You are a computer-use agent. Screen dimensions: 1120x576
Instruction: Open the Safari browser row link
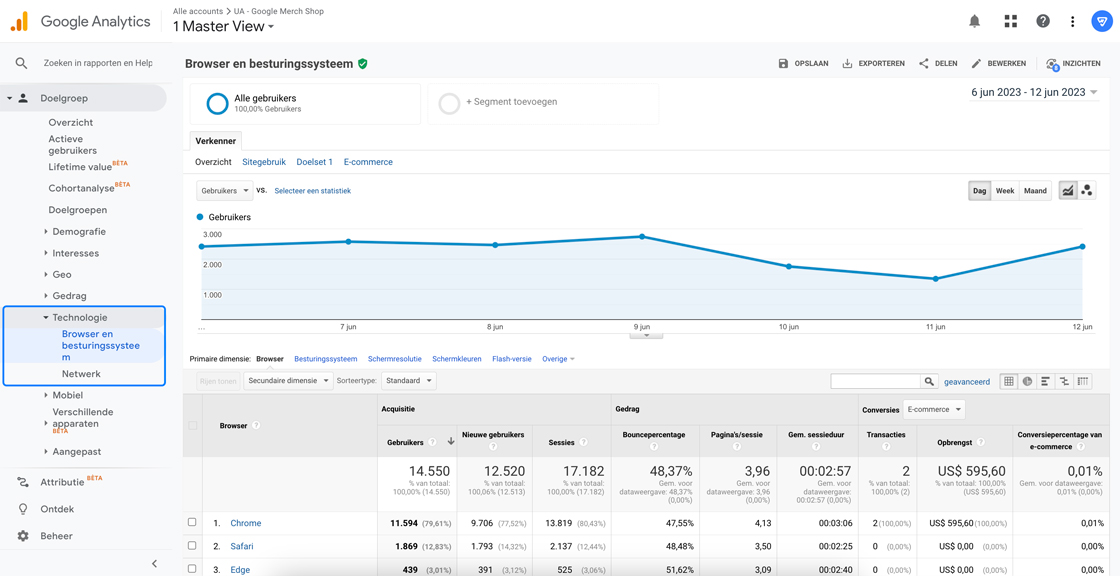pyautogui.click(x=241, y=546)
